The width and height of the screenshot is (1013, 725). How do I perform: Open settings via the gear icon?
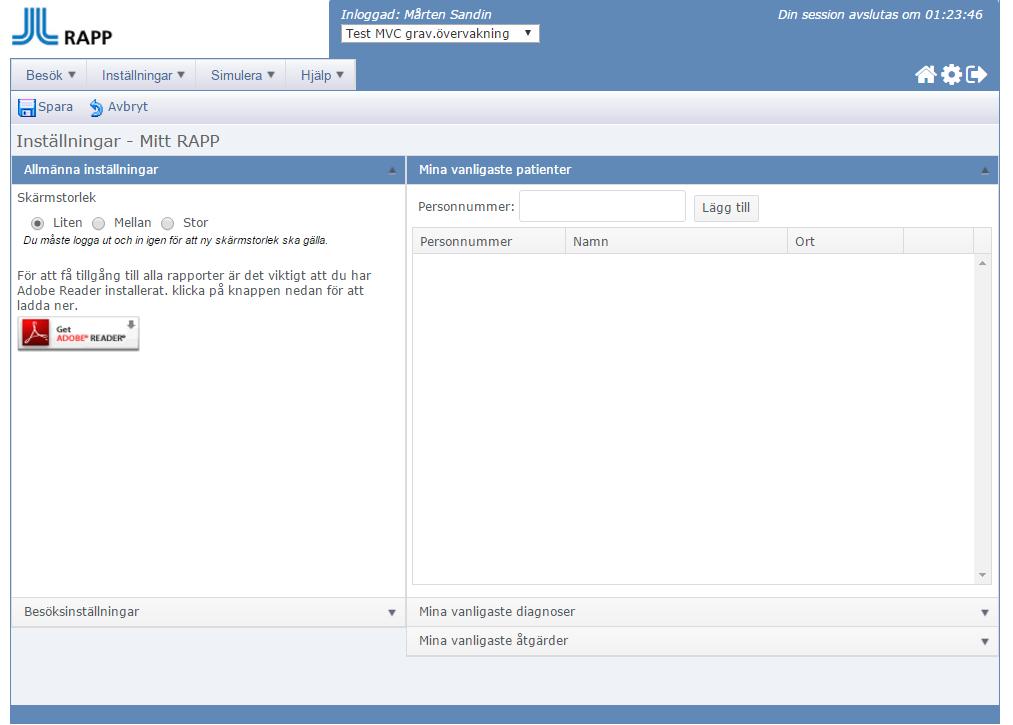(x=951, y=75)
